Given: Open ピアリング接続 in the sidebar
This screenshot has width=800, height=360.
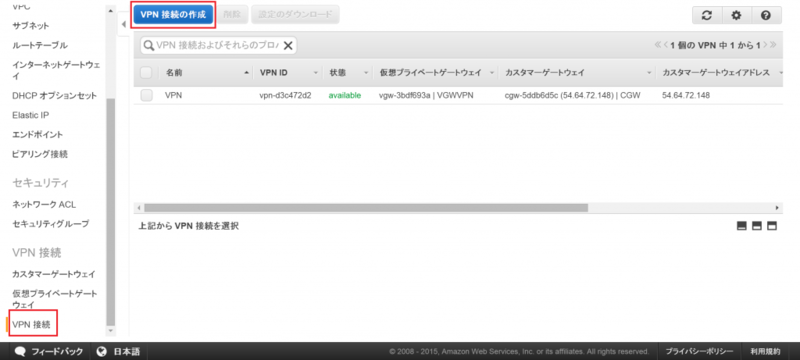Looking at the screenshot, I should click(x=40, y=154).
